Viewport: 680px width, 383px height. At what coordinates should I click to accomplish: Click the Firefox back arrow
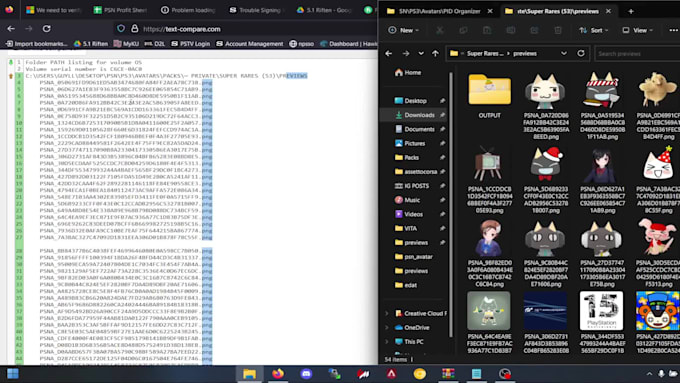(11, 29)
